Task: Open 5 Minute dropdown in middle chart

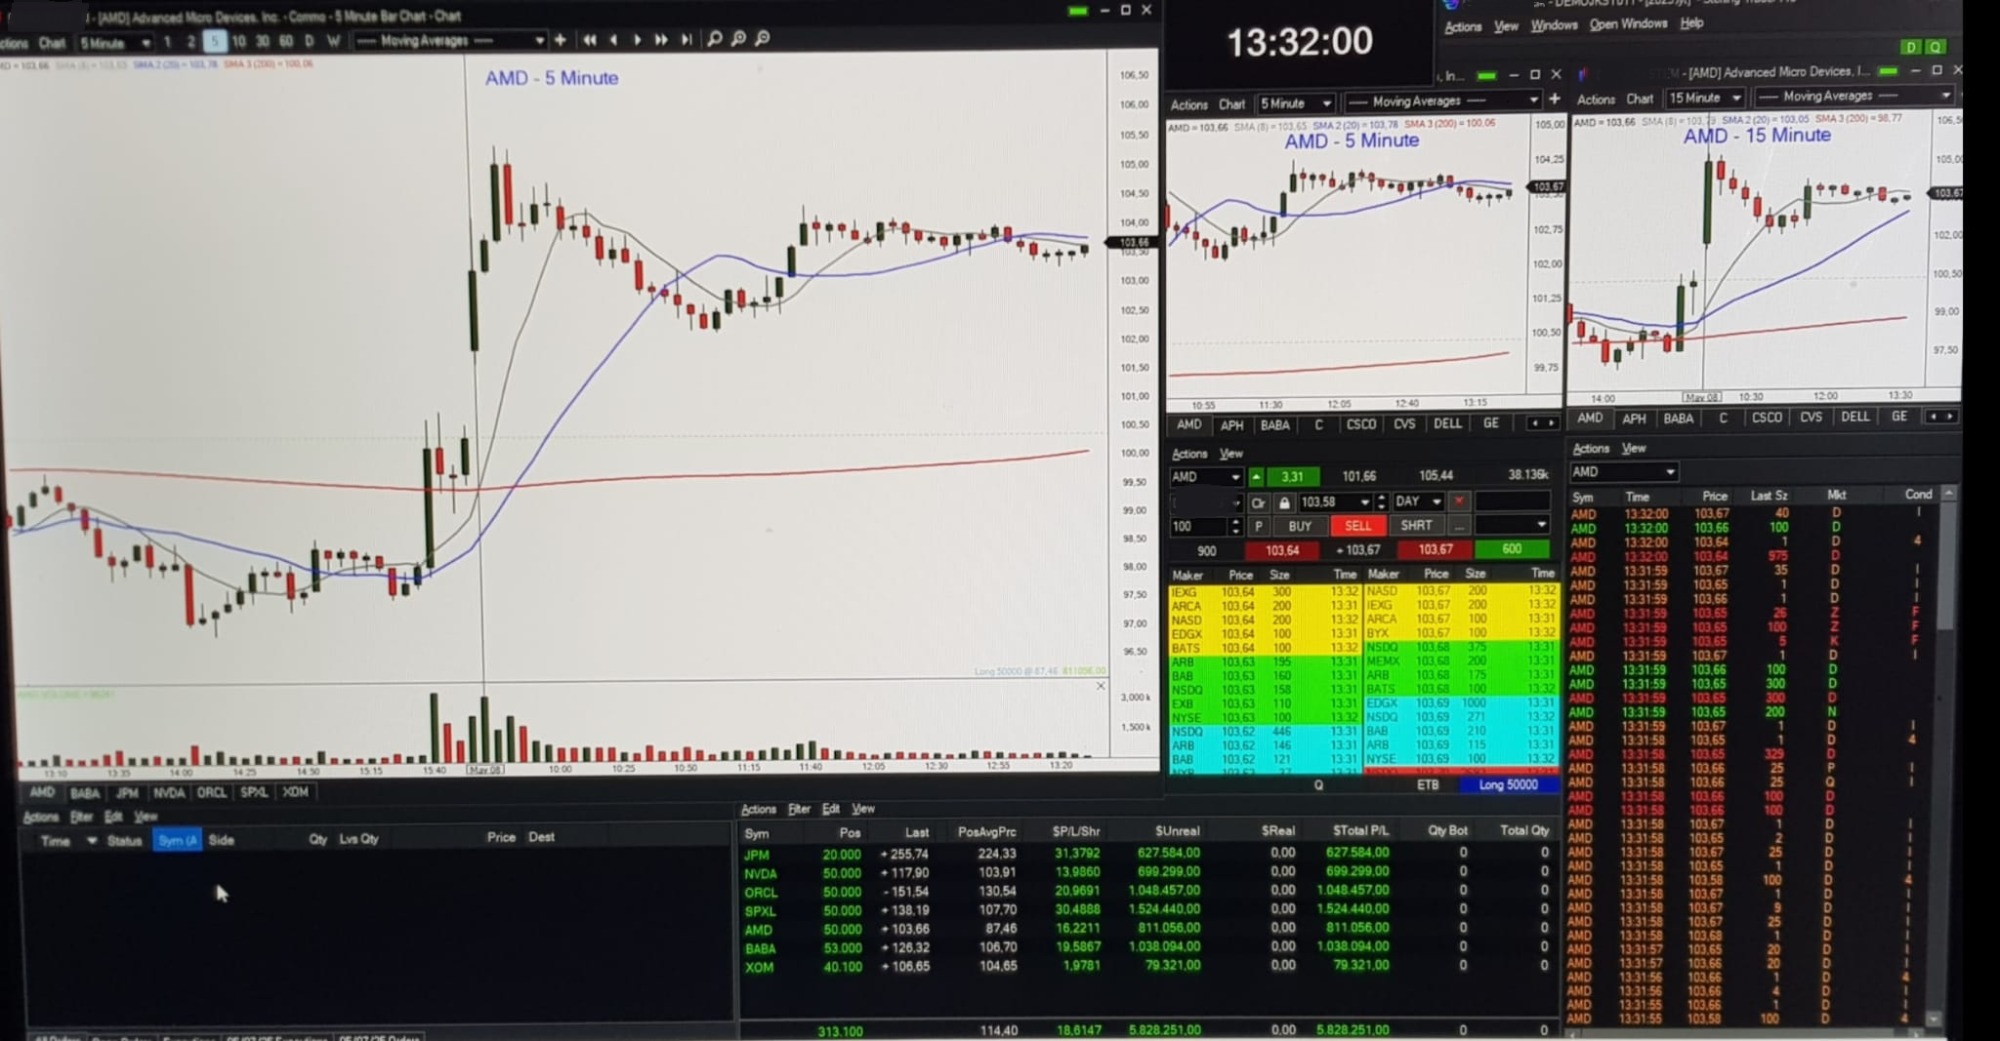Action: click(1296, 103)
